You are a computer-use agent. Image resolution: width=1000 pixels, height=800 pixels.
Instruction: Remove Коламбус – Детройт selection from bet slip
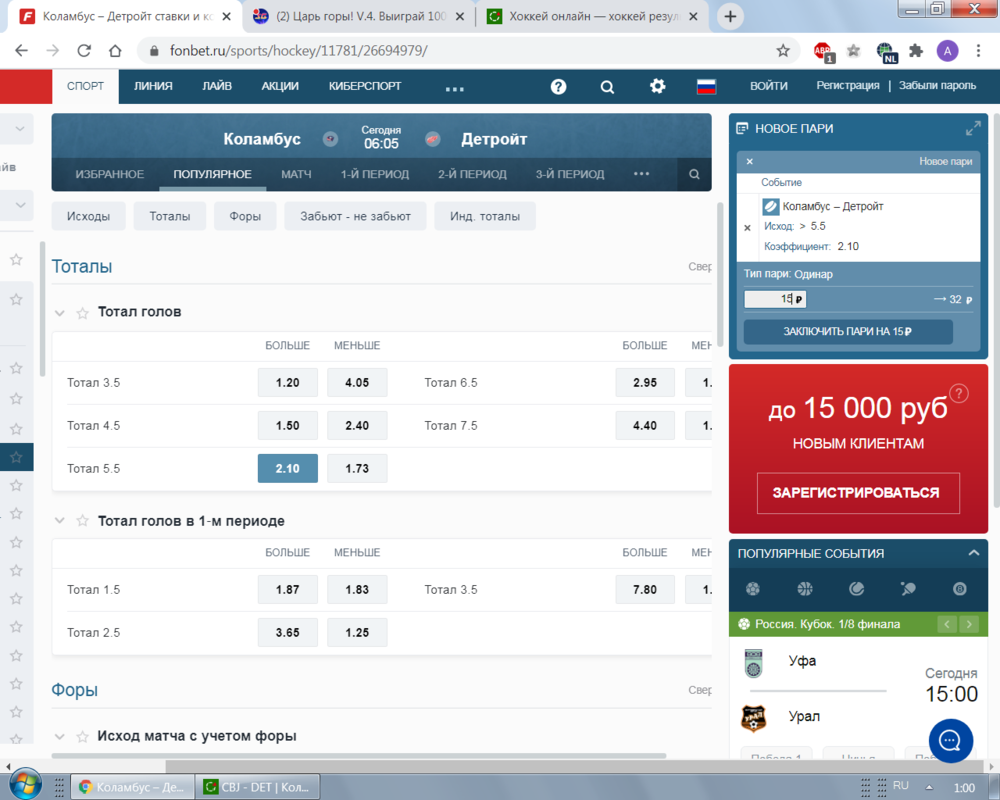click(x=747, y=227)
